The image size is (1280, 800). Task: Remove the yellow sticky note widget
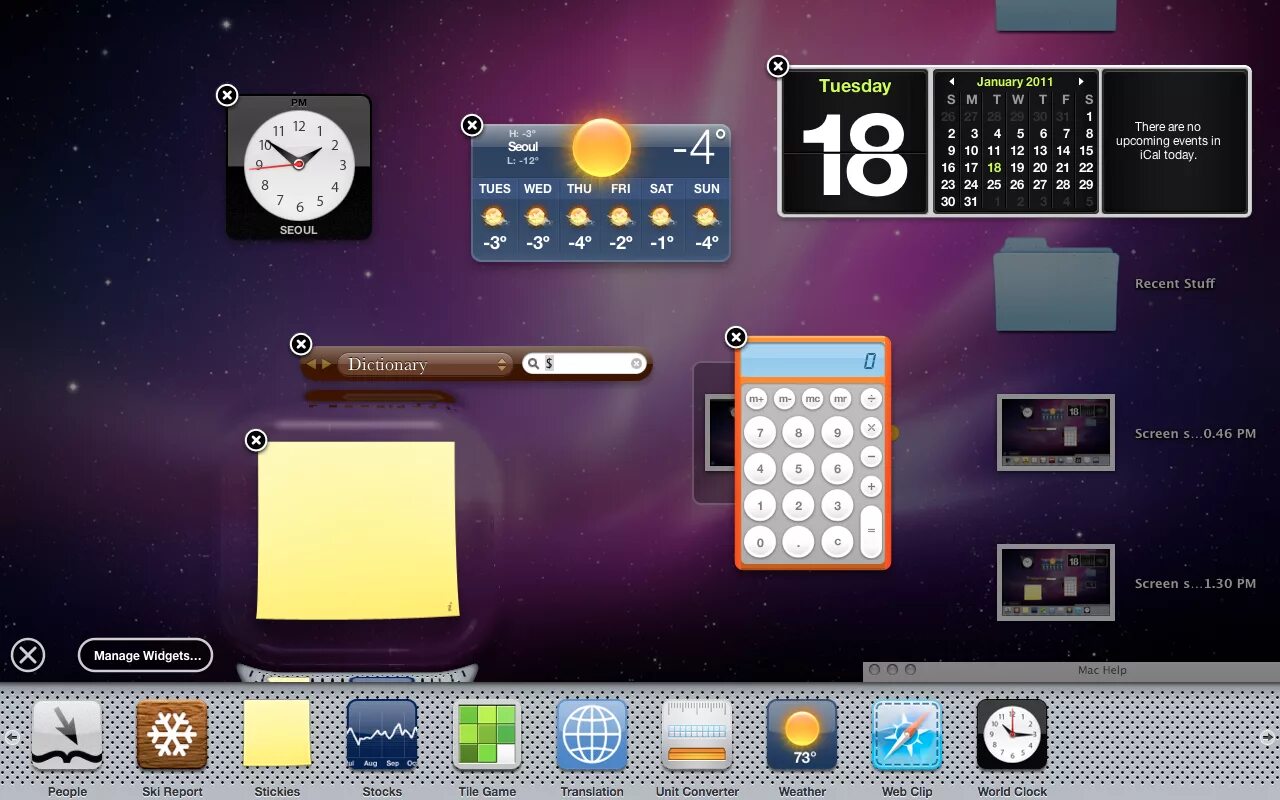pyautogui.click(x=256, y=440)
